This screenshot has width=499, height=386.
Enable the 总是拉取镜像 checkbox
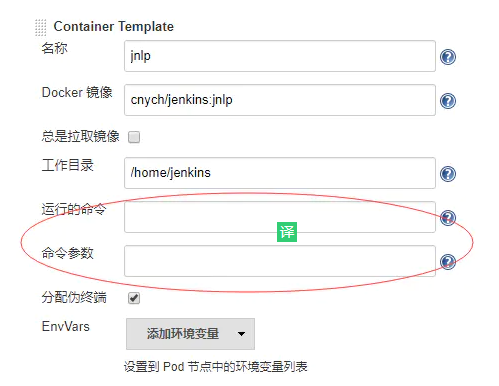(x=134, y=137)
